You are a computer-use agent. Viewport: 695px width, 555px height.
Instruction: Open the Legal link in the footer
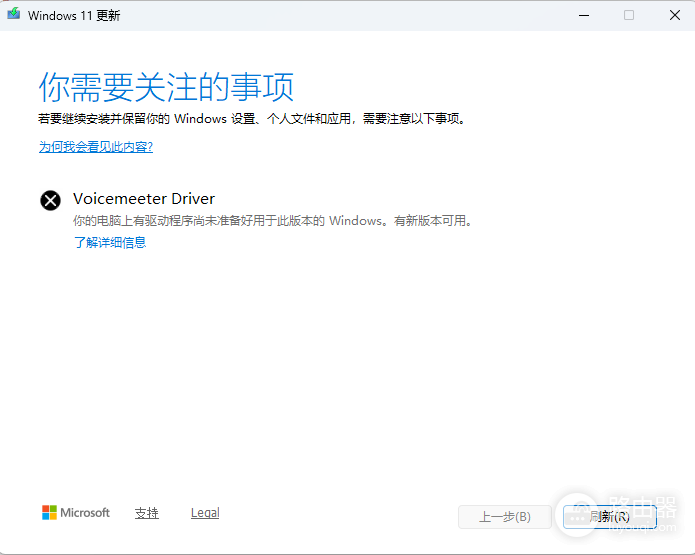[205, 513]
